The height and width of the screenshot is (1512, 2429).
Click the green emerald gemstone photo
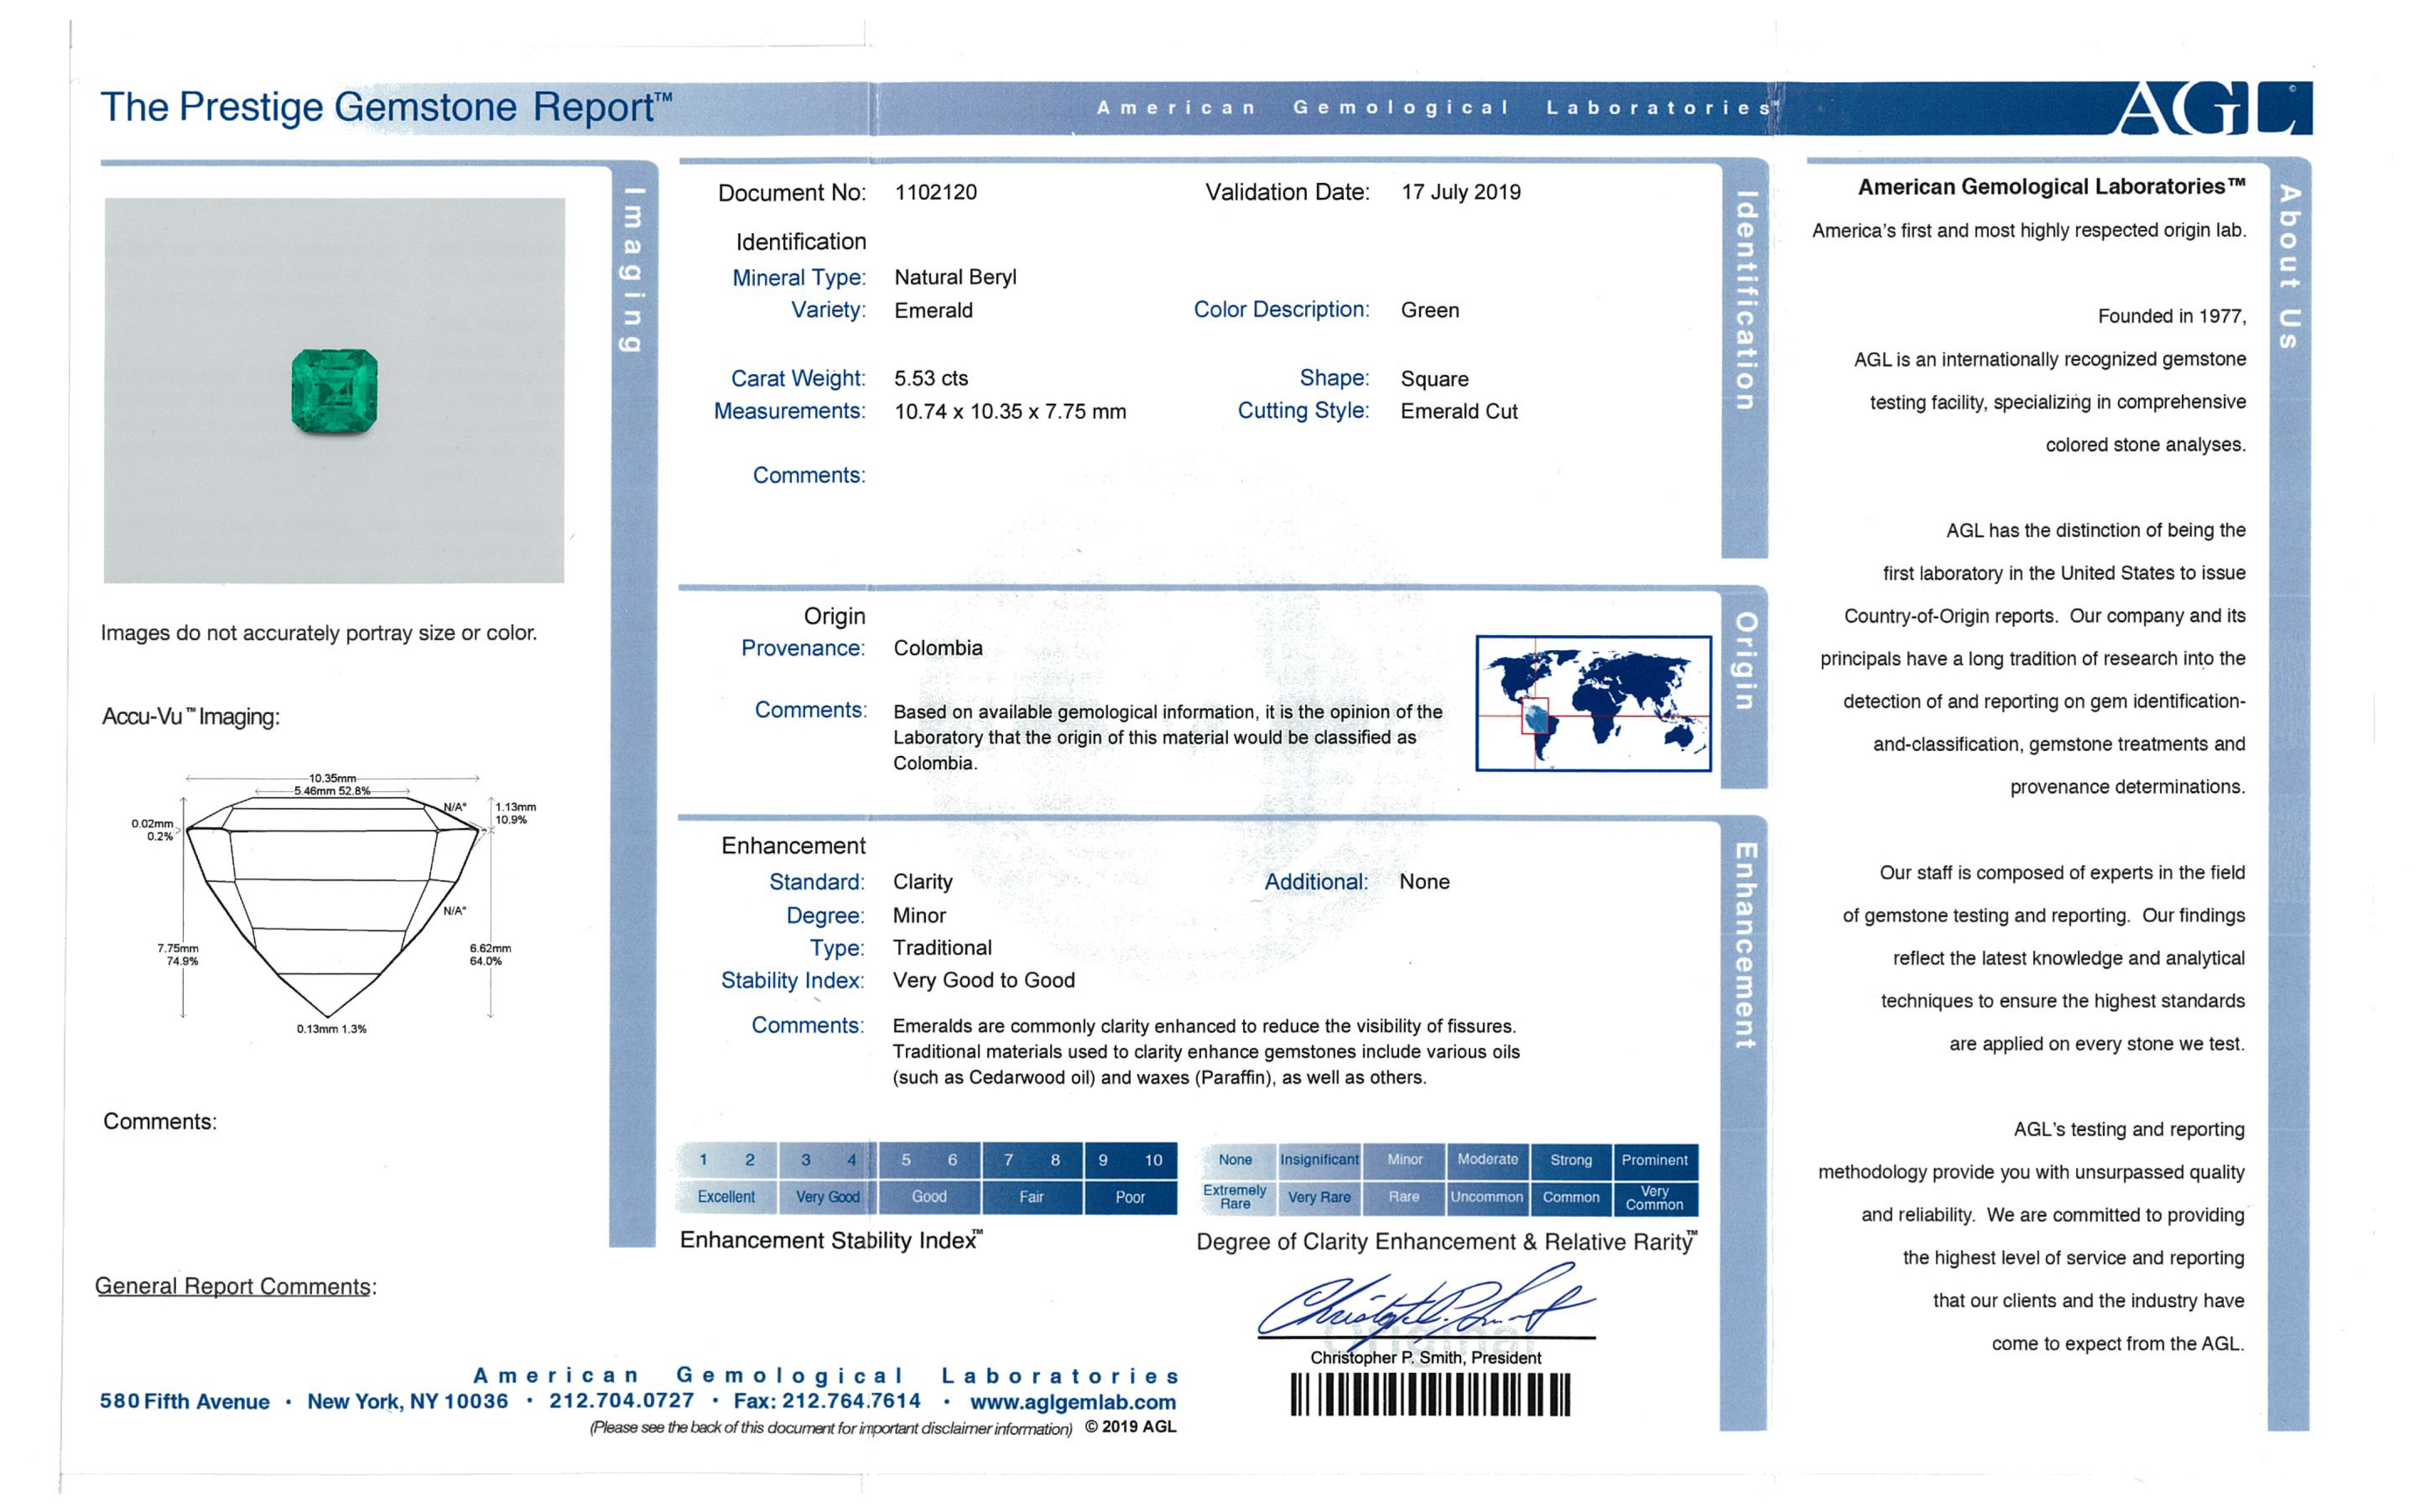(334, 391)
